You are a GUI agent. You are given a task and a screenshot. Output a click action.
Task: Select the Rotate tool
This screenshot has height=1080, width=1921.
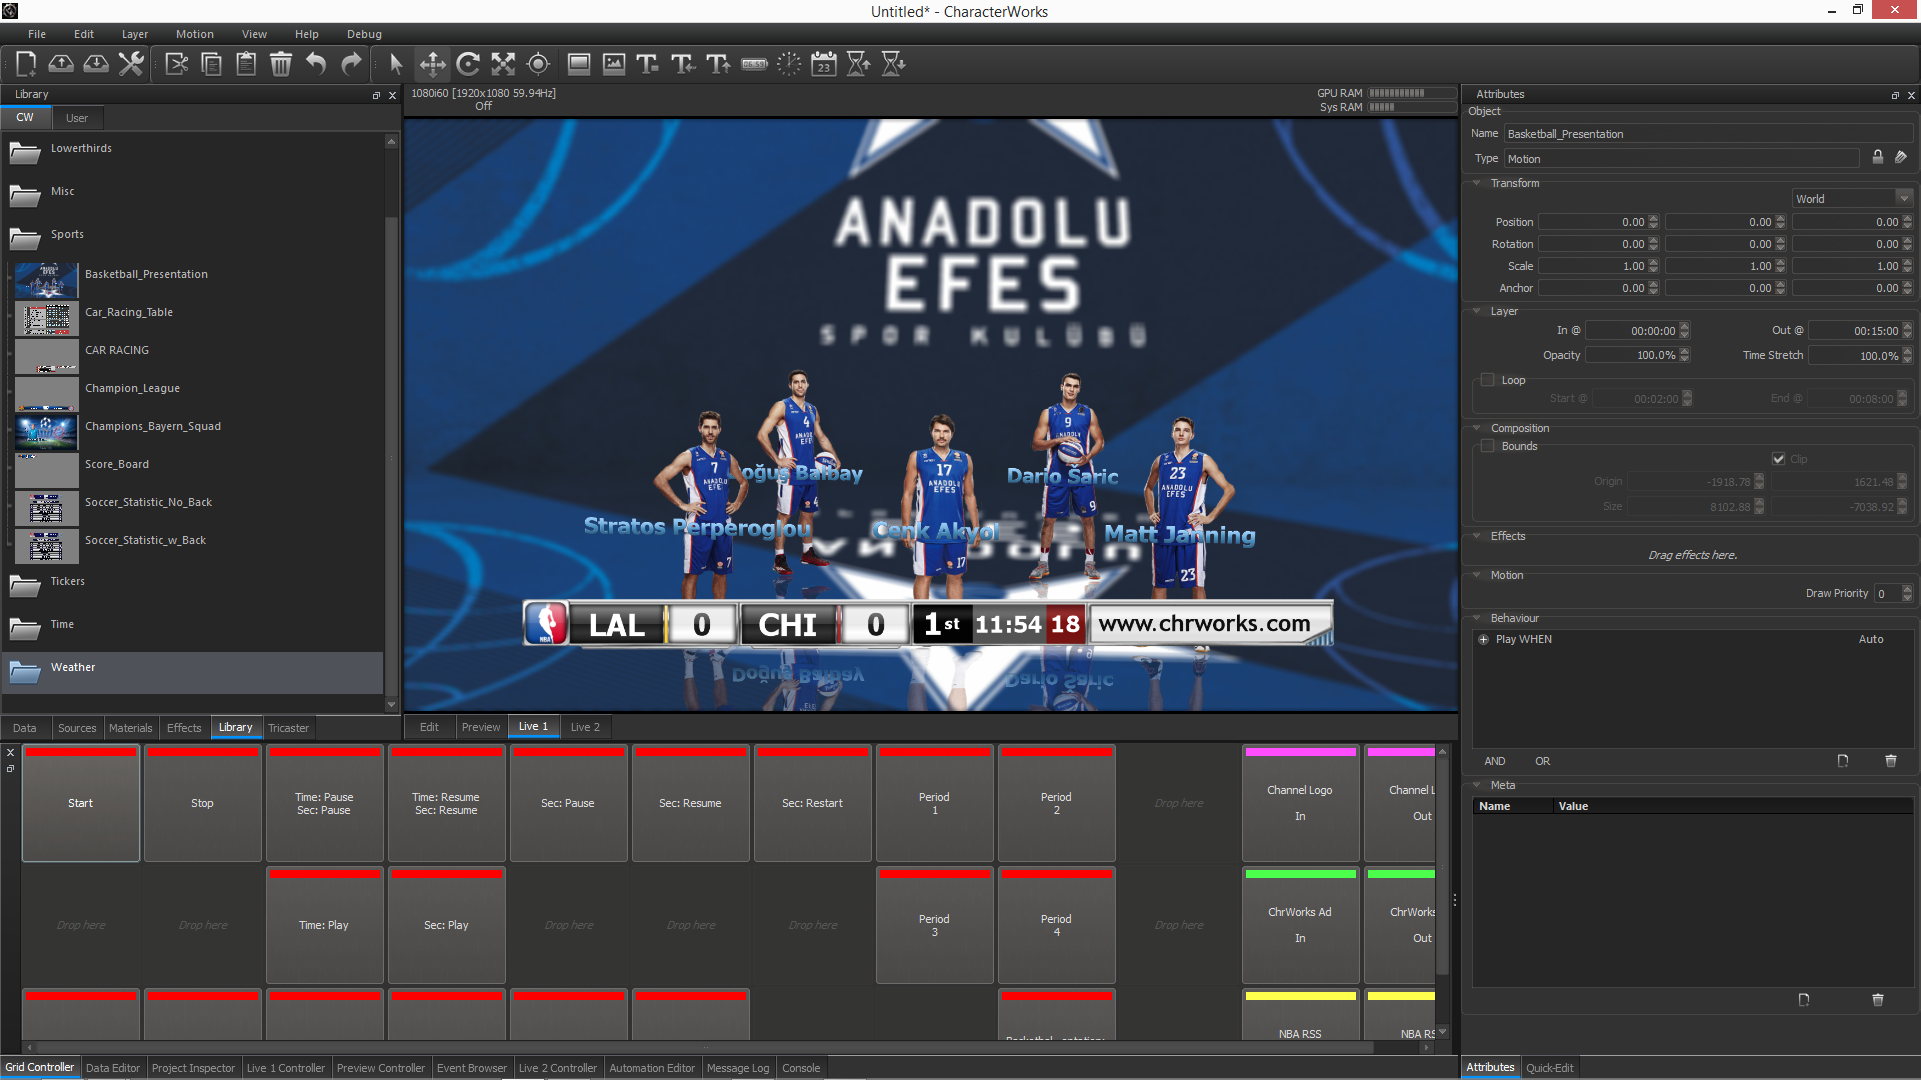tap(467, 64)
